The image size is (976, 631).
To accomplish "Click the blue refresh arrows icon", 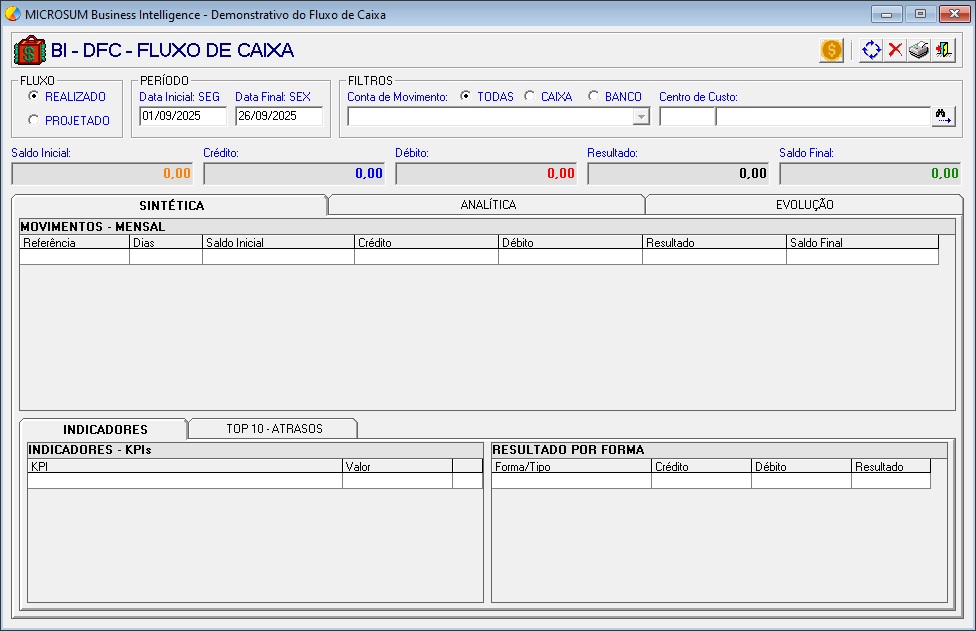I will pyautogui.click(x=871, y=50).
